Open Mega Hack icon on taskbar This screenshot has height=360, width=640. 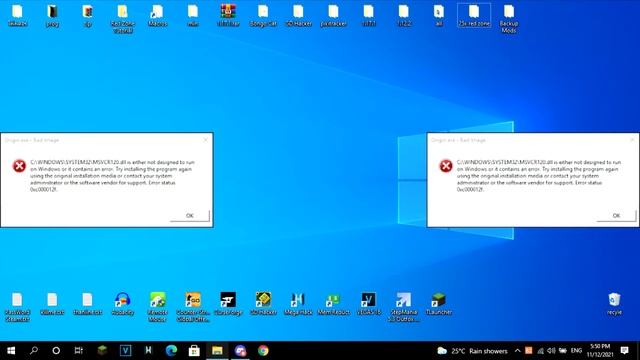click(148, 351)
